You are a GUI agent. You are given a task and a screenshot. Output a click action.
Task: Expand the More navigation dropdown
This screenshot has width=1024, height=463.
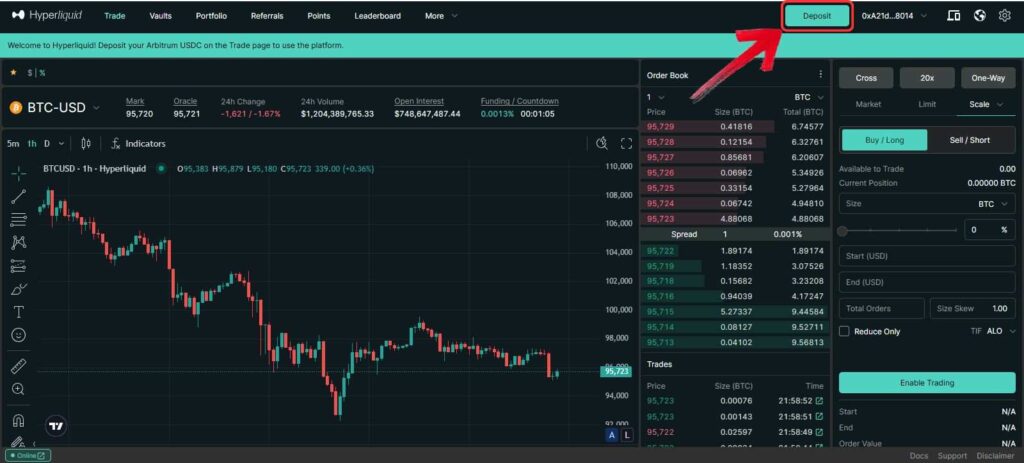441,16
